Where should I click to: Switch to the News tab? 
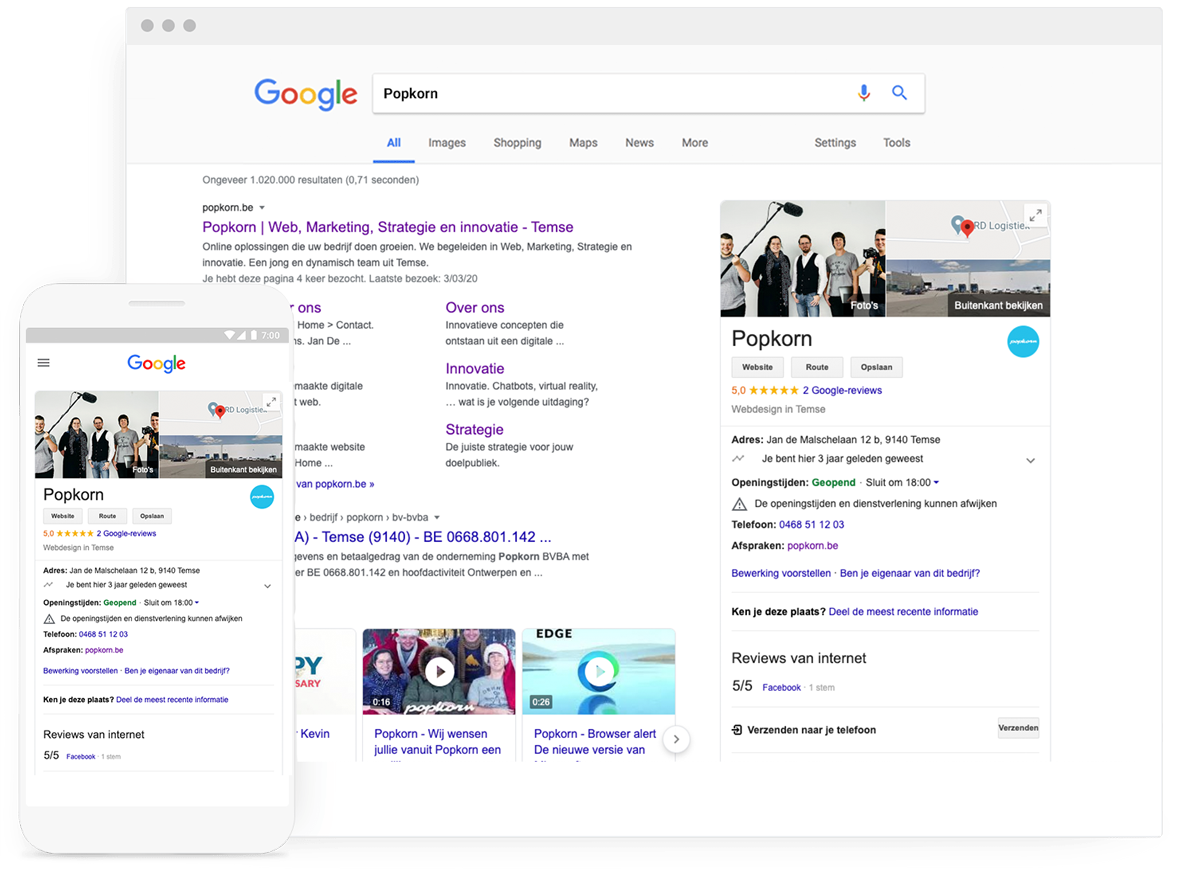[639, 143]
